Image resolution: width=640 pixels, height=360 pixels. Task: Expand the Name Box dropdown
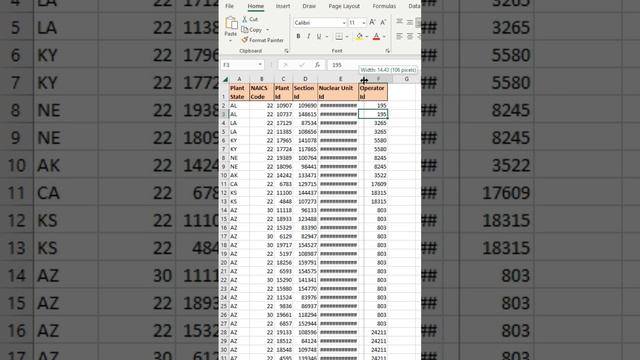(260, 65)
